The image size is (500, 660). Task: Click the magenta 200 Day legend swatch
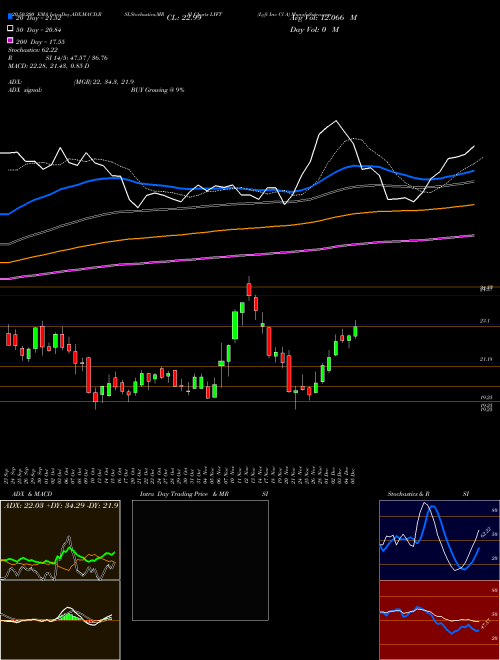10,40
